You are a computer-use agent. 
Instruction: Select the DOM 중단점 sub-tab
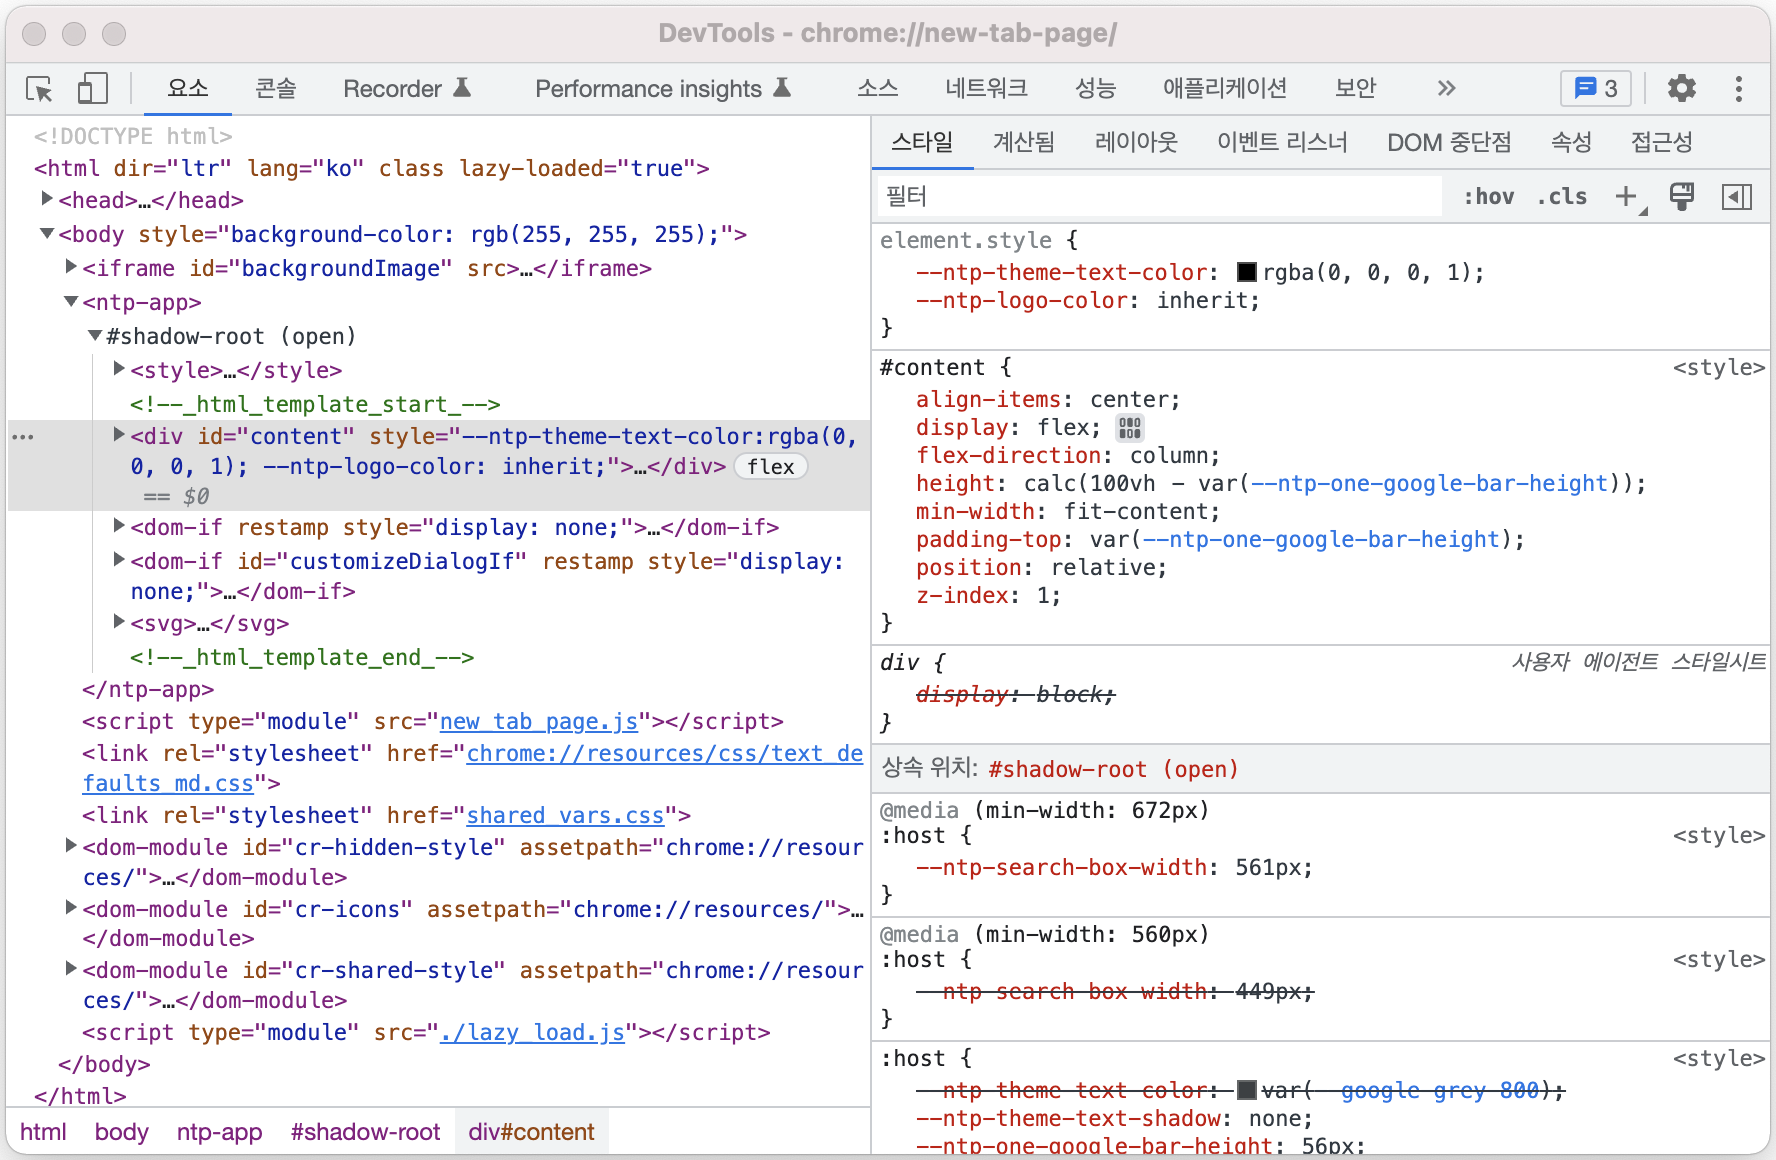(x=1449, y=143)
